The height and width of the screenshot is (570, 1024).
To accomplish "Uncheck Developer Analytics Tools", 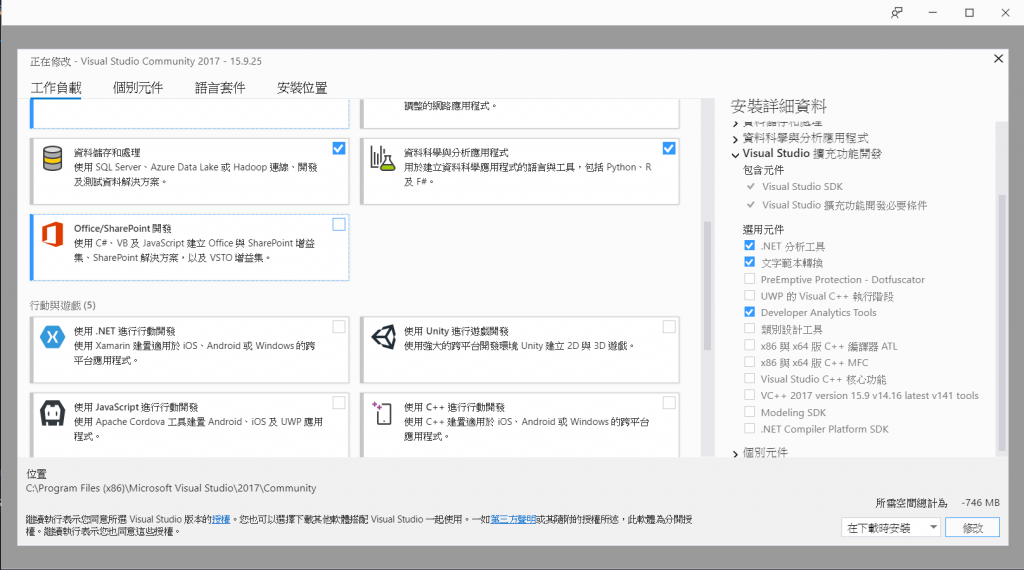I will [749, 312].
